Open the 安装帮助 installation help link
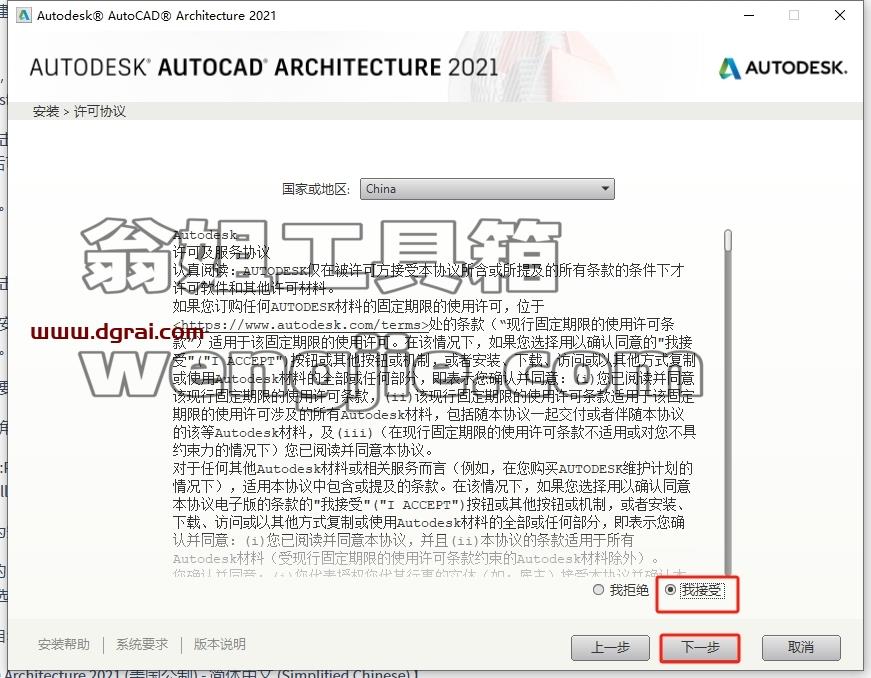The width and height of the screenshot is (871, 678). pos(64,644)
